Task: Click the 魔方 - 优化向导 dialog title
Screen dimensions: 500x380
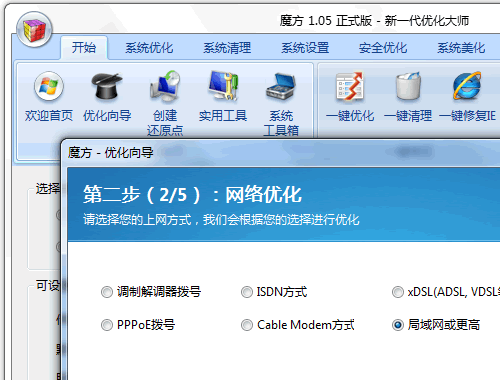Action: (110, 153)
